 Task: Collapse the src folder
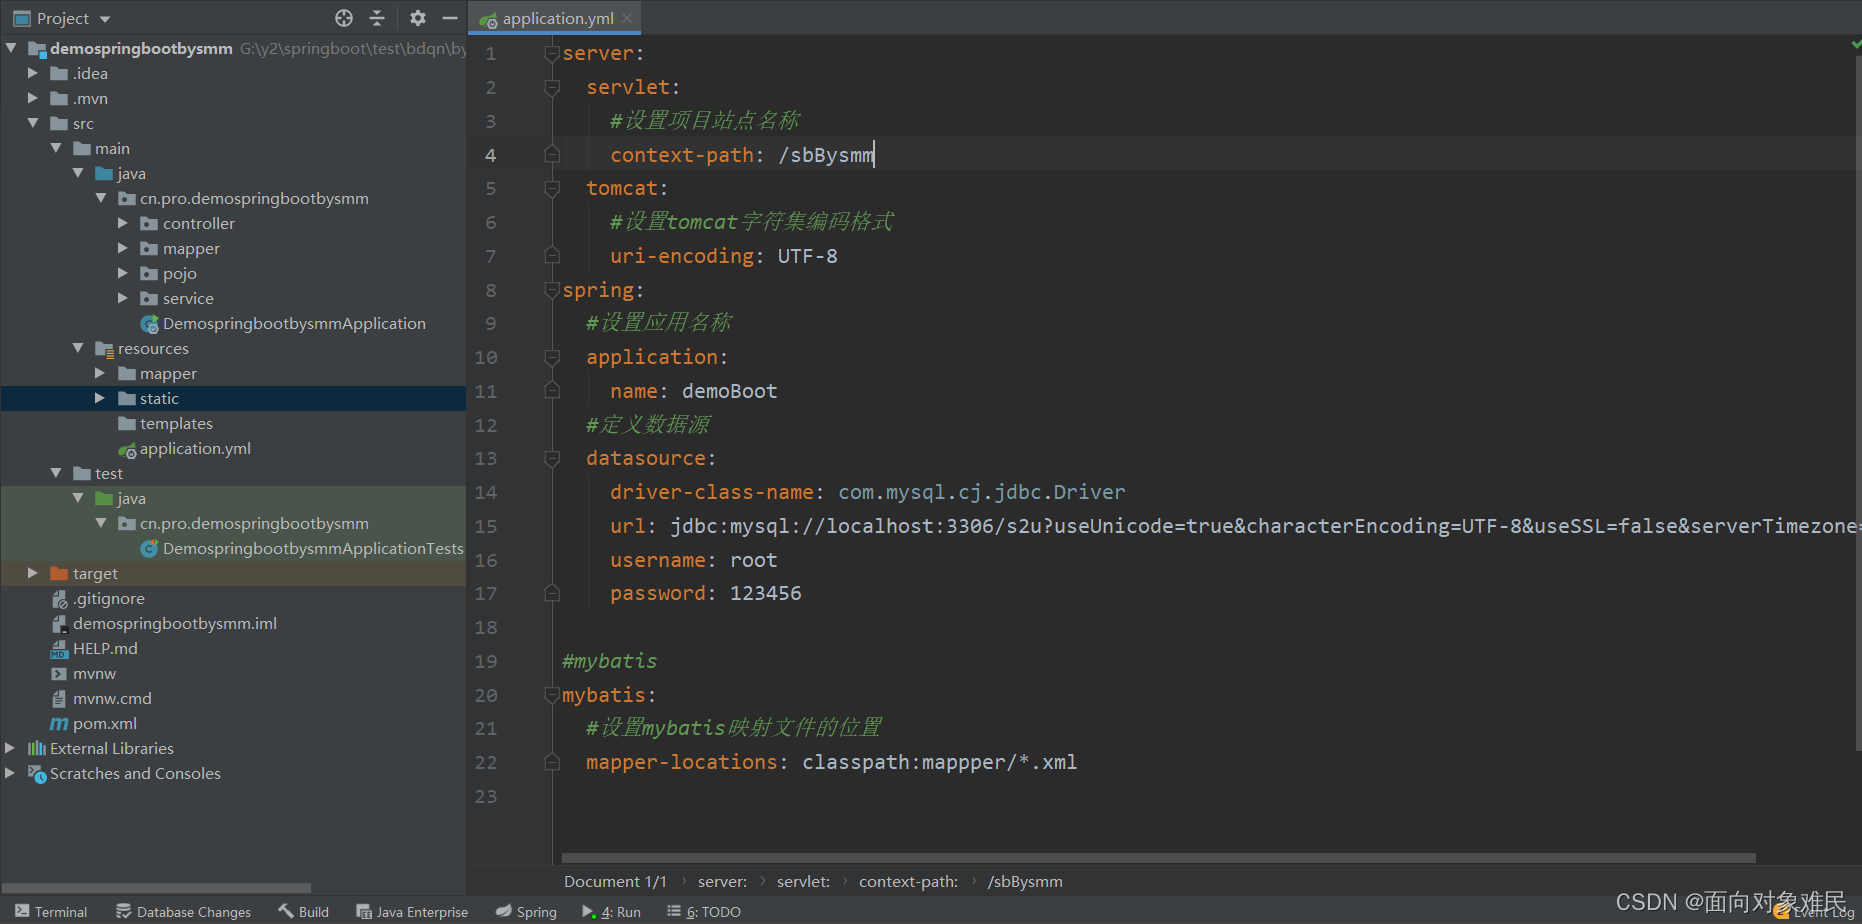33,122
